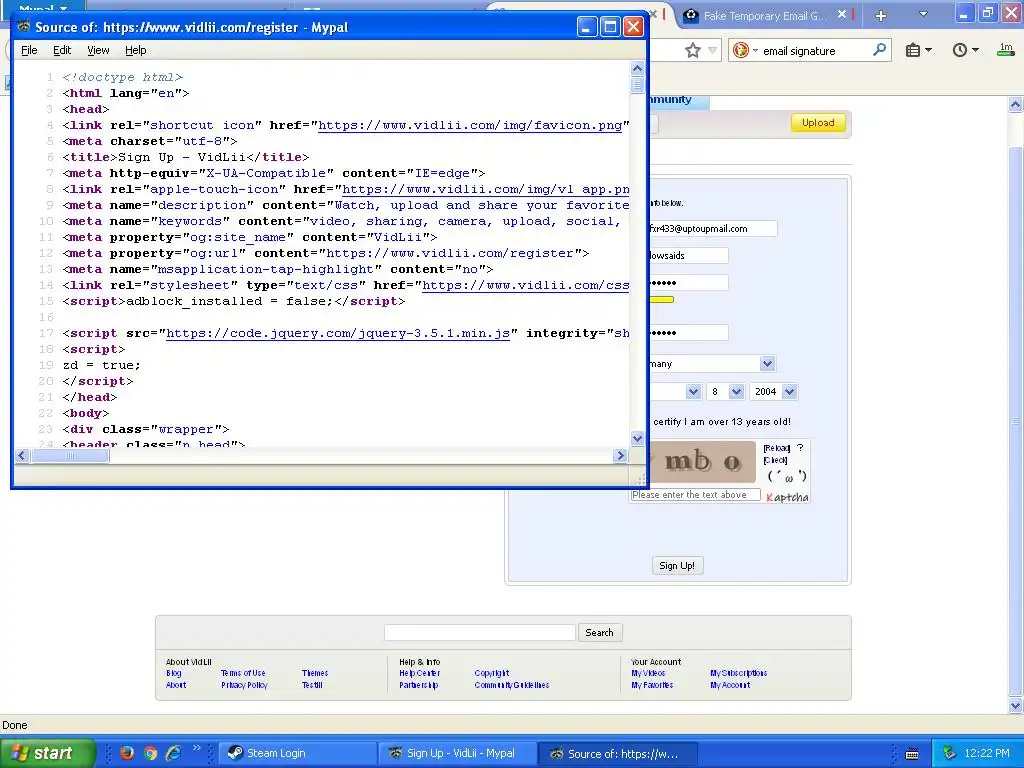Open the Help menu in source viewer
The width and height of the screenshot is (1024, 768).
[135, 50]
